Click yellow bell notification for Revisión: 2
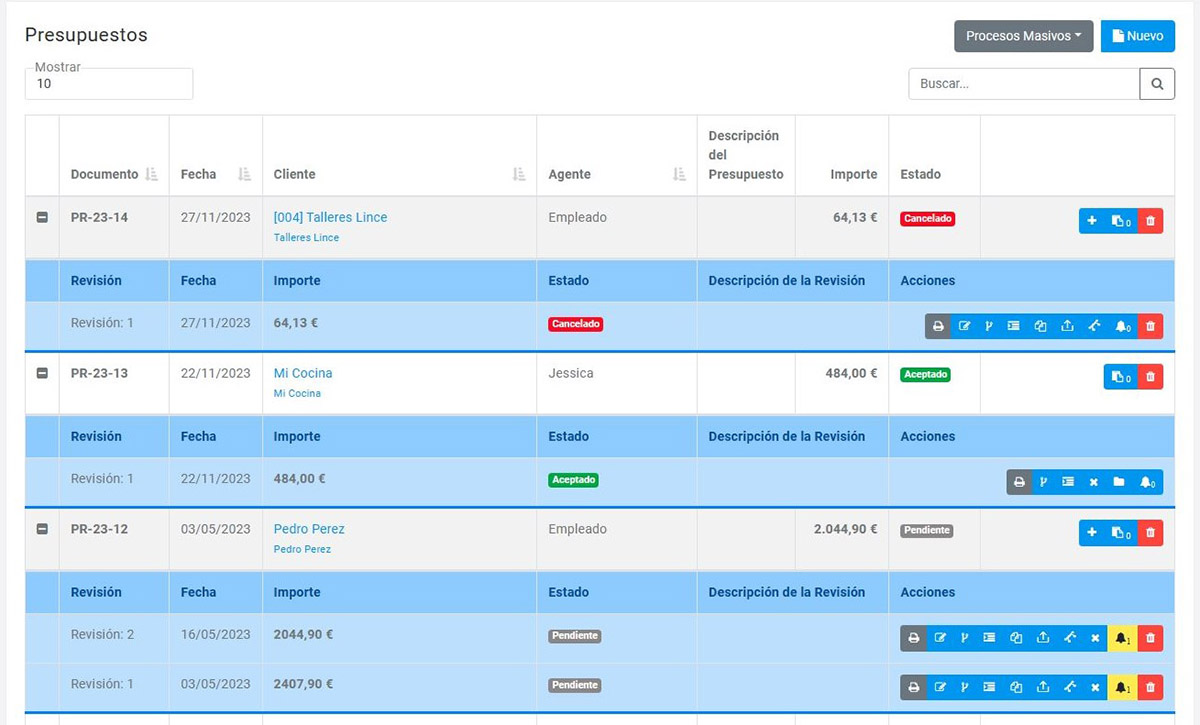 1123,638
